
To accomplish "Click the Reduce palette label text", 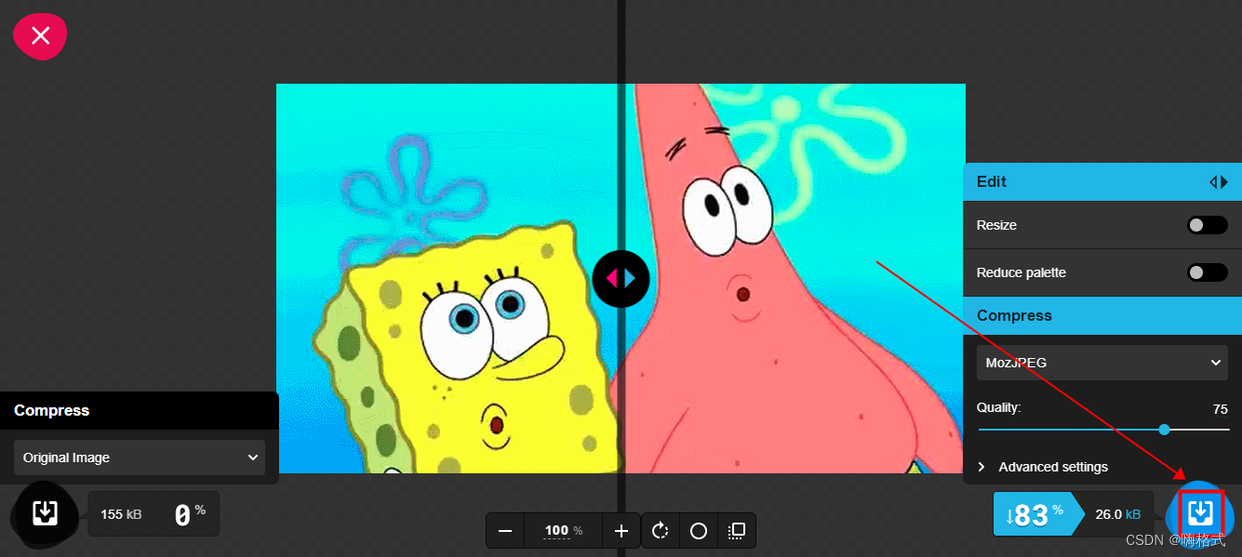I will [1021, 272].
